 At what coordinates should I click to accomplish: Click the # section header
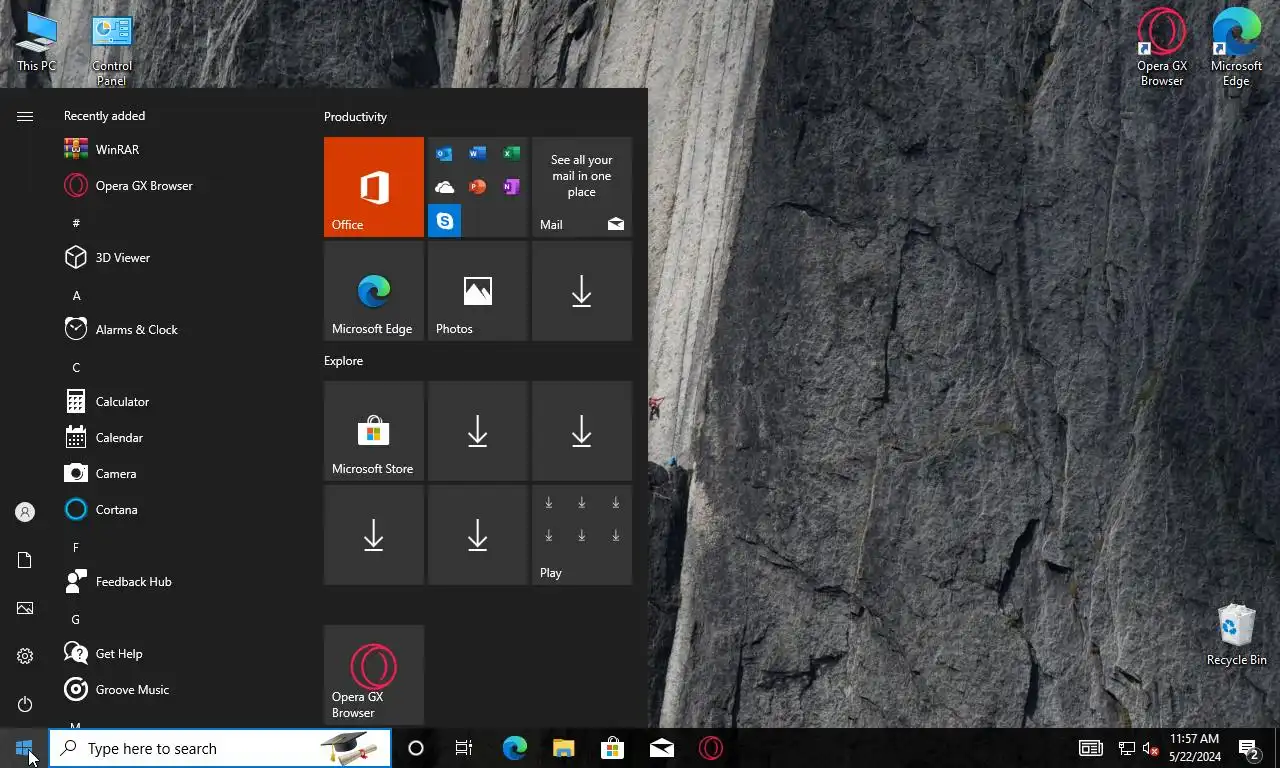(76, 223)
